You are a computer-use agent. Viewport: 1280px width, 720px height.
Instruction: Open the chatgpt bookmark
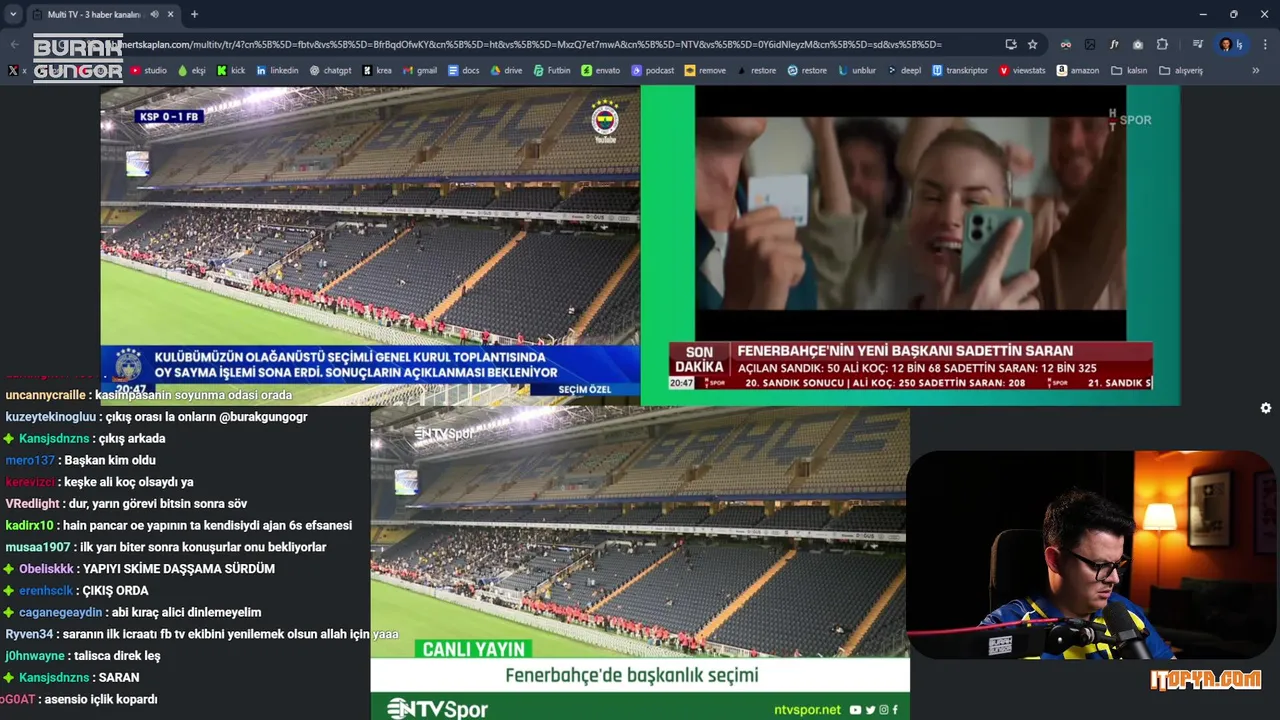tap(330, 71)
